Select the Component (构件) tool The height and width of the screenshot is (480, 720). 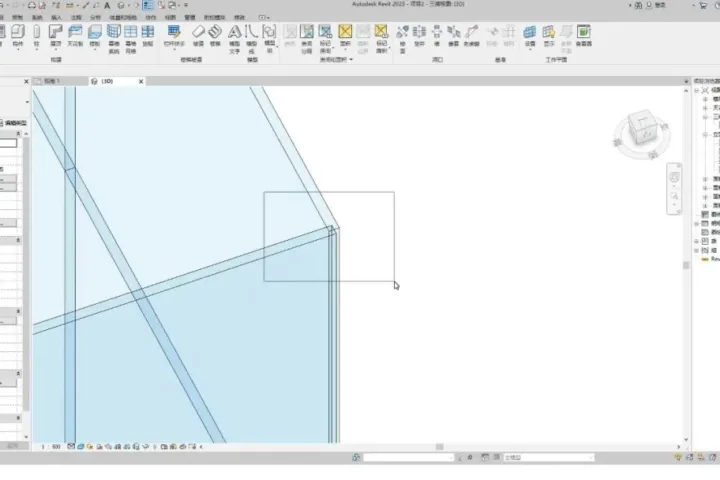(17, 36)
